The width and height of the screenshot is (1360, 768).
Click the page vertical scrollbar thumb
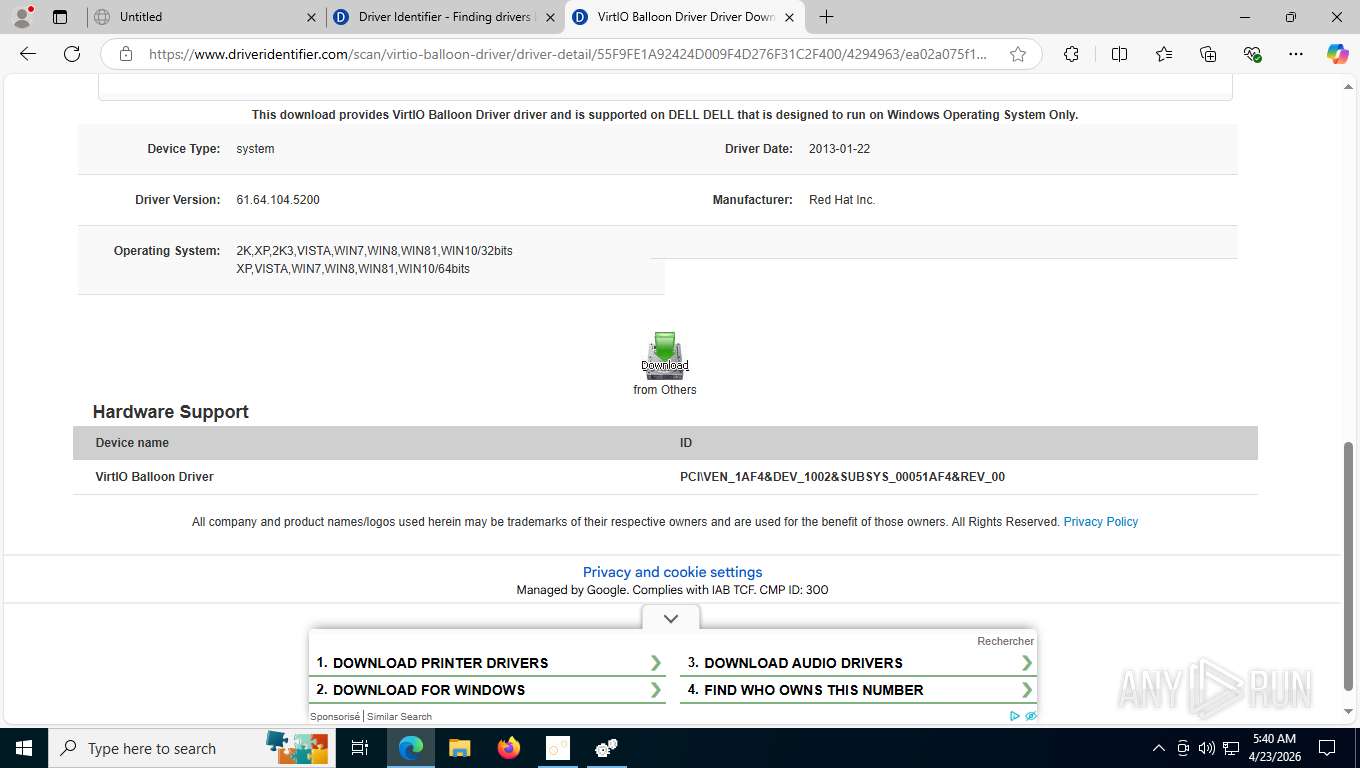coord(1348,566)
